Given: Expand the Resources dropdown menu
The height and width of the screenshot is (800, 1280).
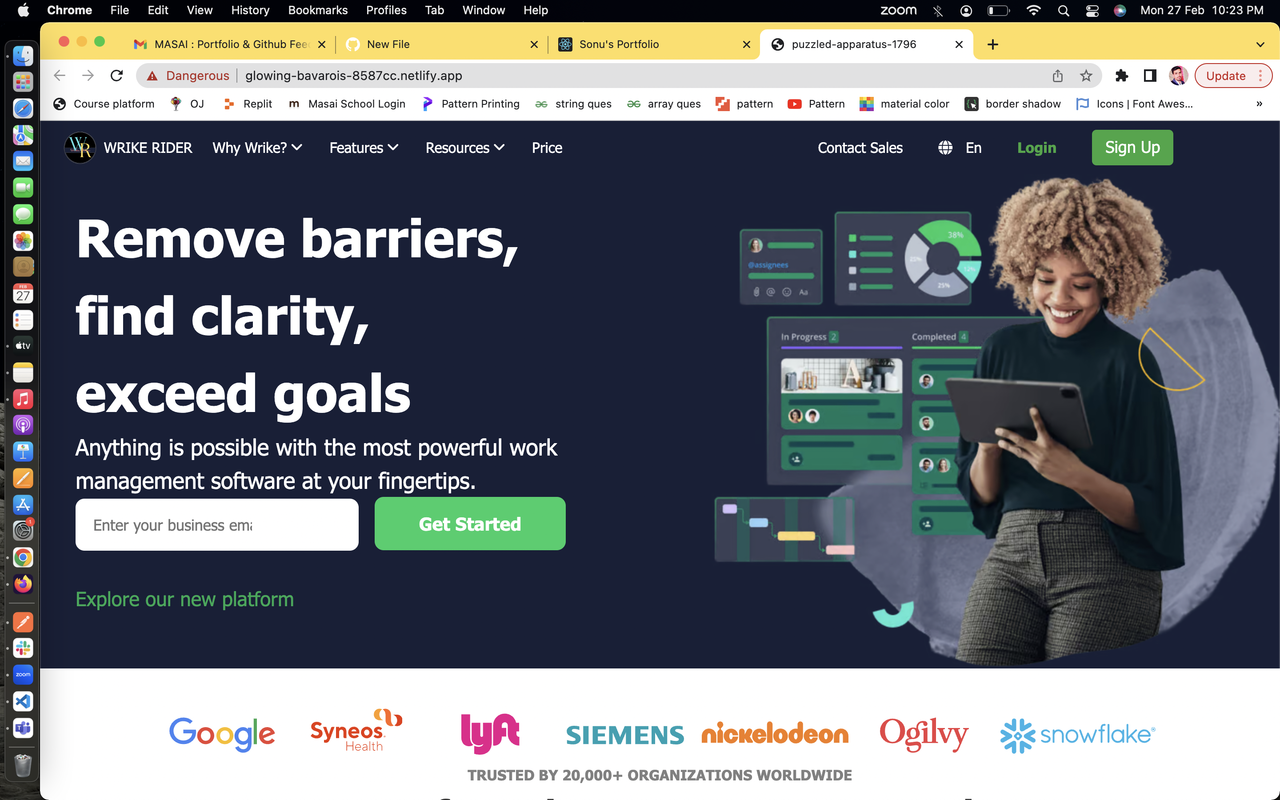Looking at the screenshot, I should pyautogui.click(x=465, y=148).
